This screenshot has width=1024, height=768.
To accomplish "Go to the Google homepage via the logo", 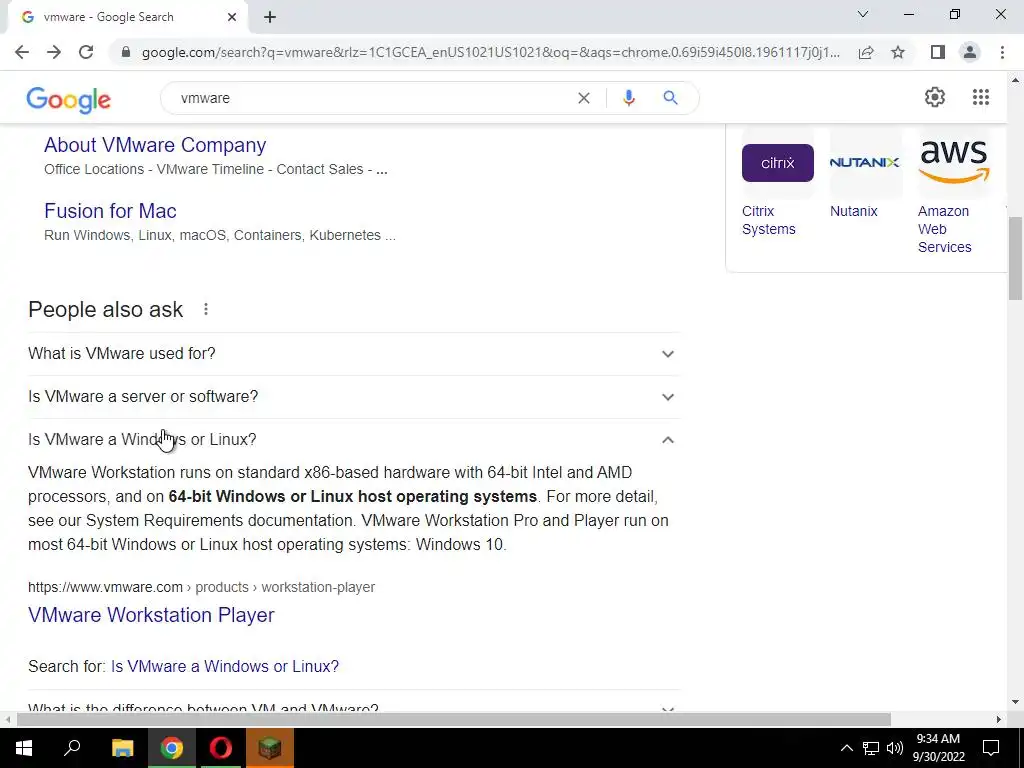I will coord(69,99).
